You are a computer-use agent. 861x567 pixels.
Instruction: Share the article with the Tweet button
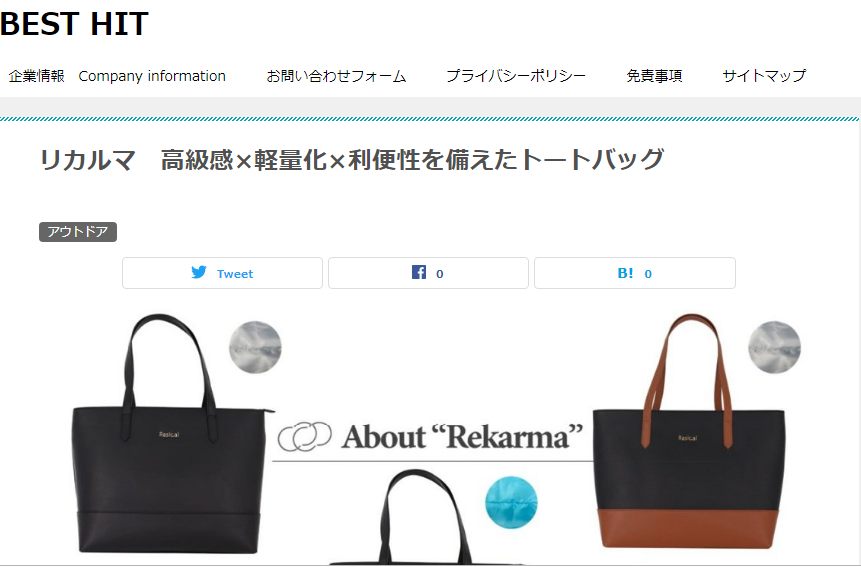tap(222, 273)
